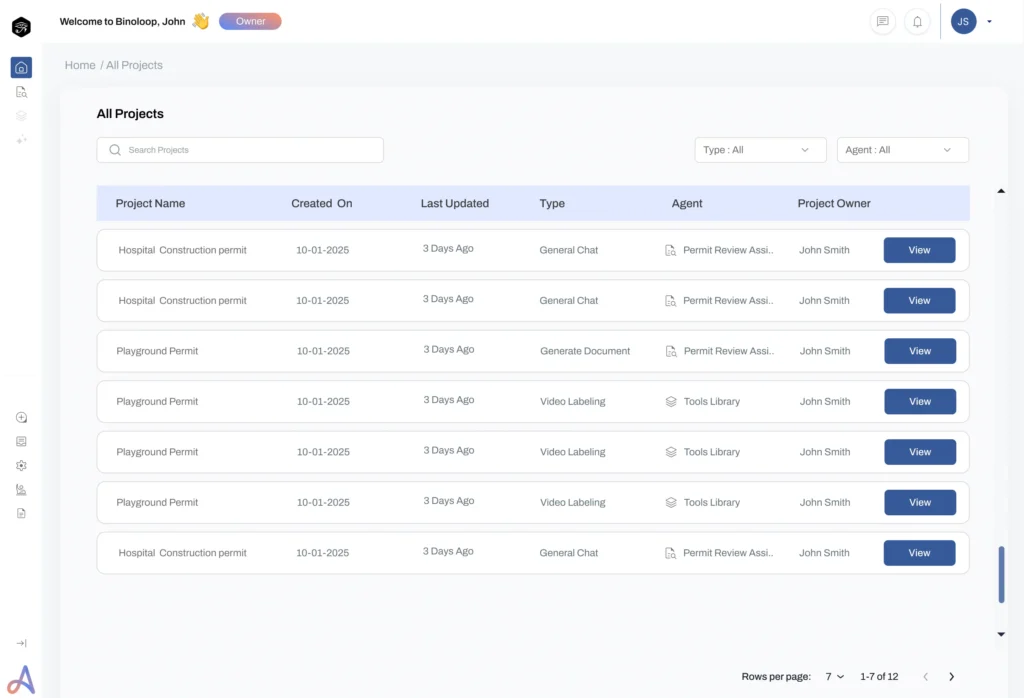Screen dimensions: 1024x698
Task: View the Generate Document Playground Permit project
Action: [x=919, y=351]
